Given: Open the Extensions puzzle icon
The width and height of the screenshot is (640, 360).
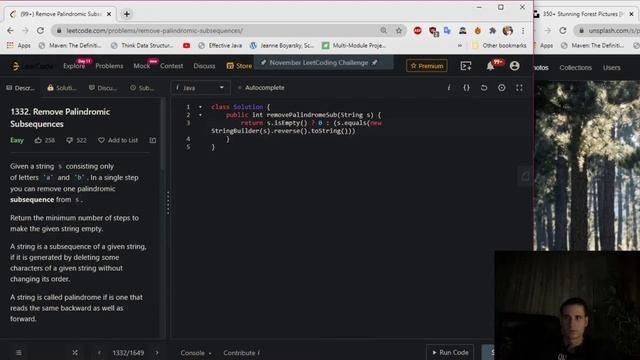Looking at the screenshot, I should tap(493, 31).
